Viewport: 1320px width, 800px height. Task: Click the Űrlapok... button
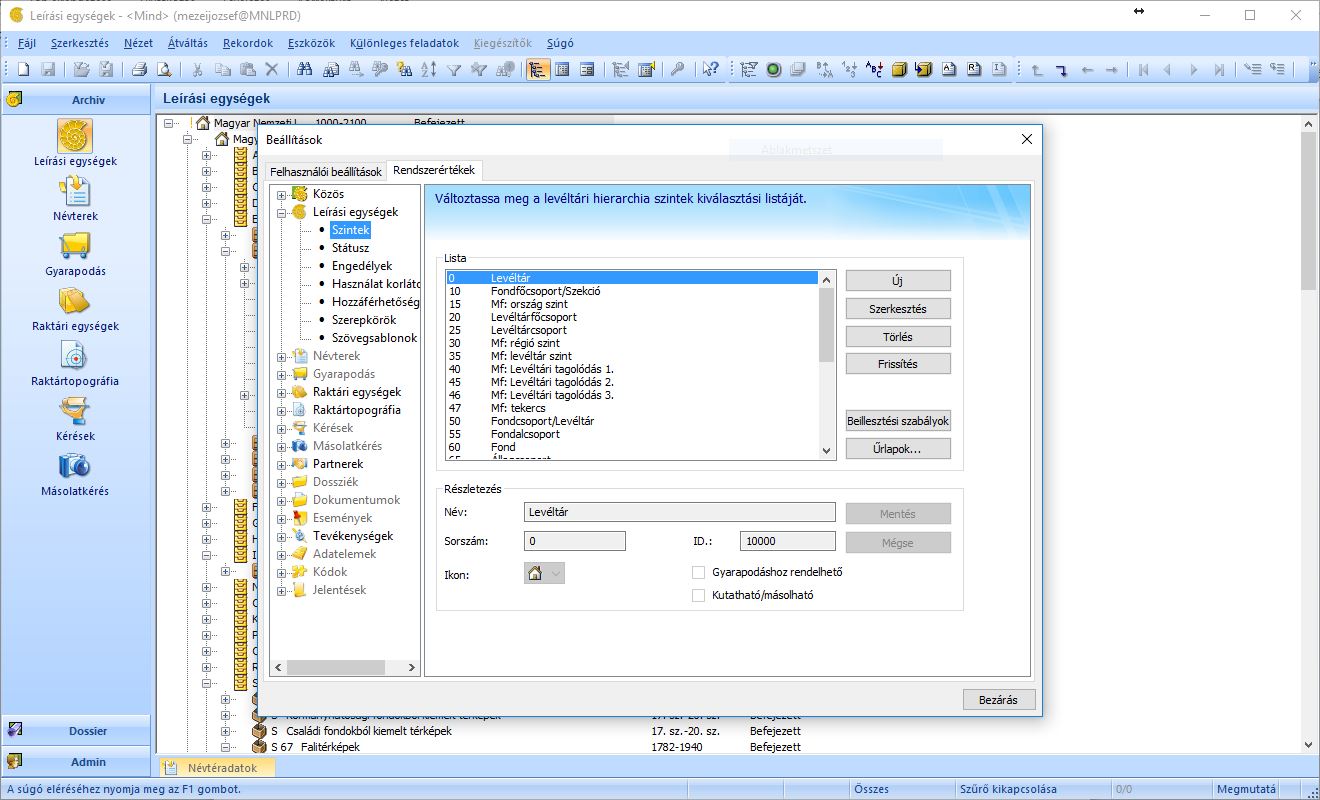(x=898, y=449)
